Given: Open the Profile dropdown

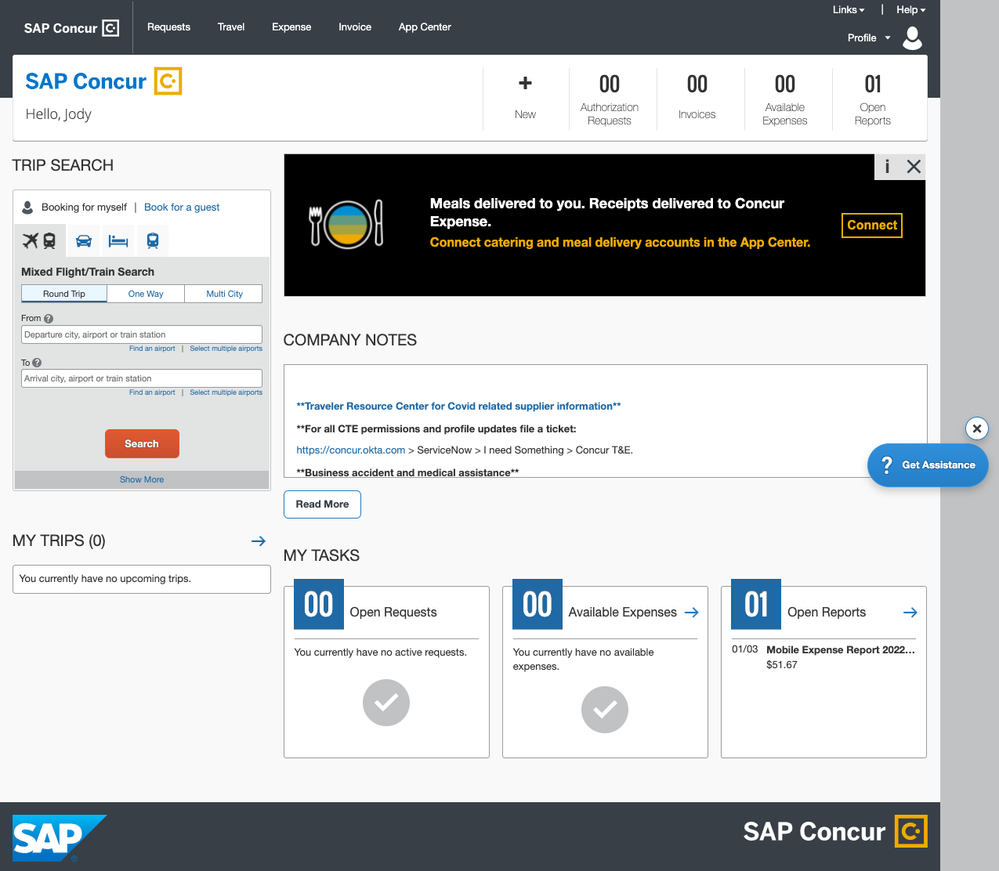Looking at the screenshot, I should coord(868,38).
